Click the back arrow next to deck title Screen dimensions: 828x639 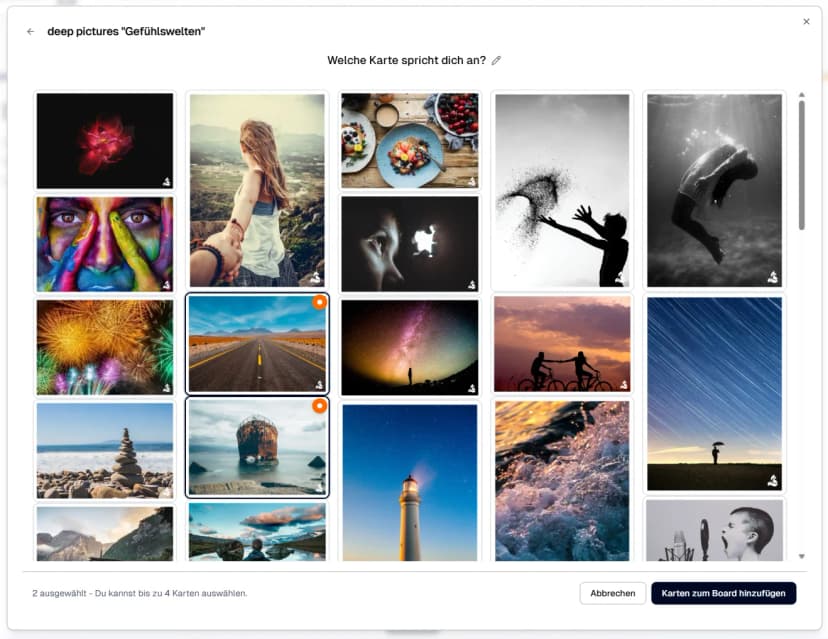coord(30,32)
